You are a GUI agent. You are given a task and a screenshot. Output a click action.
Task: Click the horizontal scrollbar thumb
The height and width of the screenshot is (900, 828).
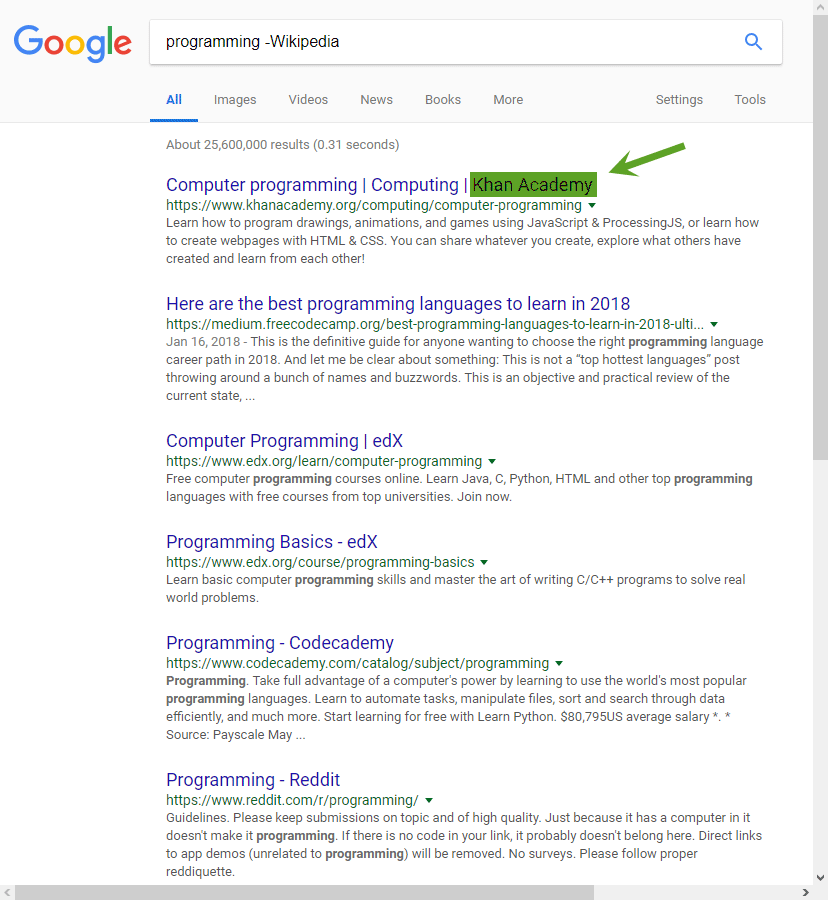click(304, 893)
